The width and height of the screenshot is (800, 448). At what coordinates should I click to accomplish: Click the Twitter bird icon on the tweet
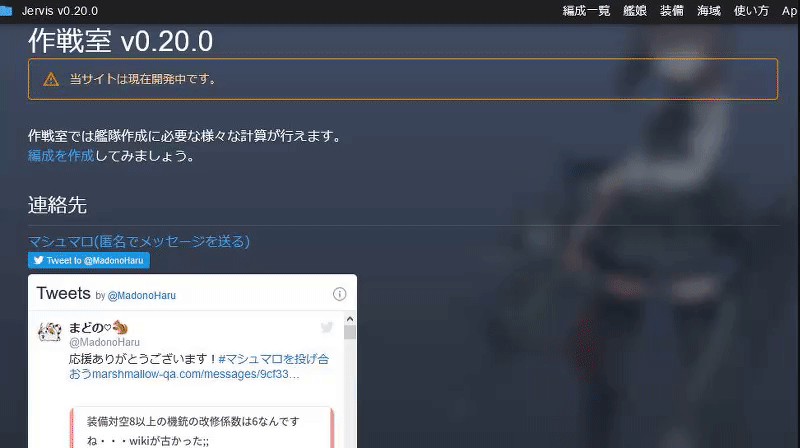327,327
